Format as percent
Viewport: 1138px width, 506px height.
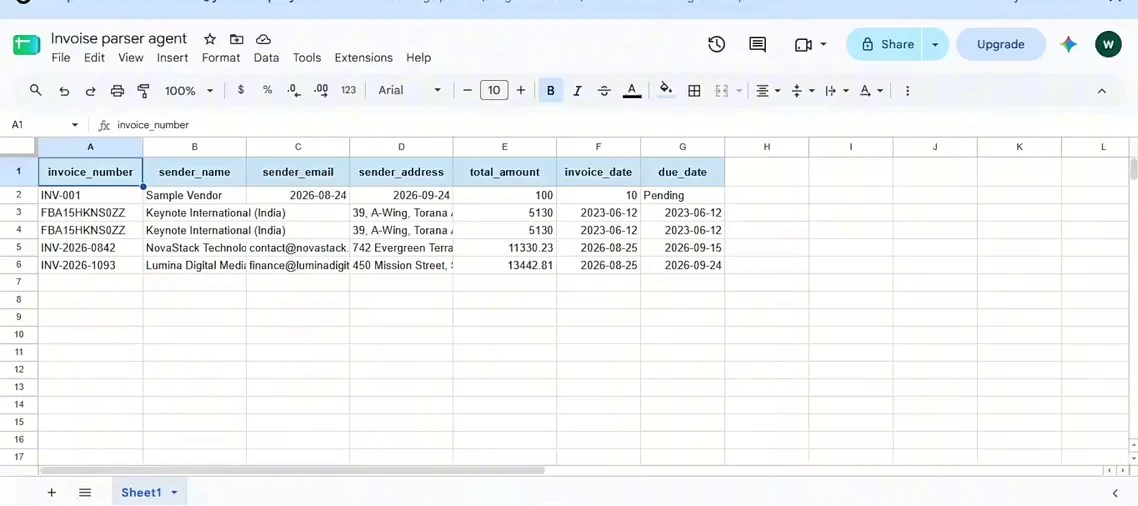[268, 90]
